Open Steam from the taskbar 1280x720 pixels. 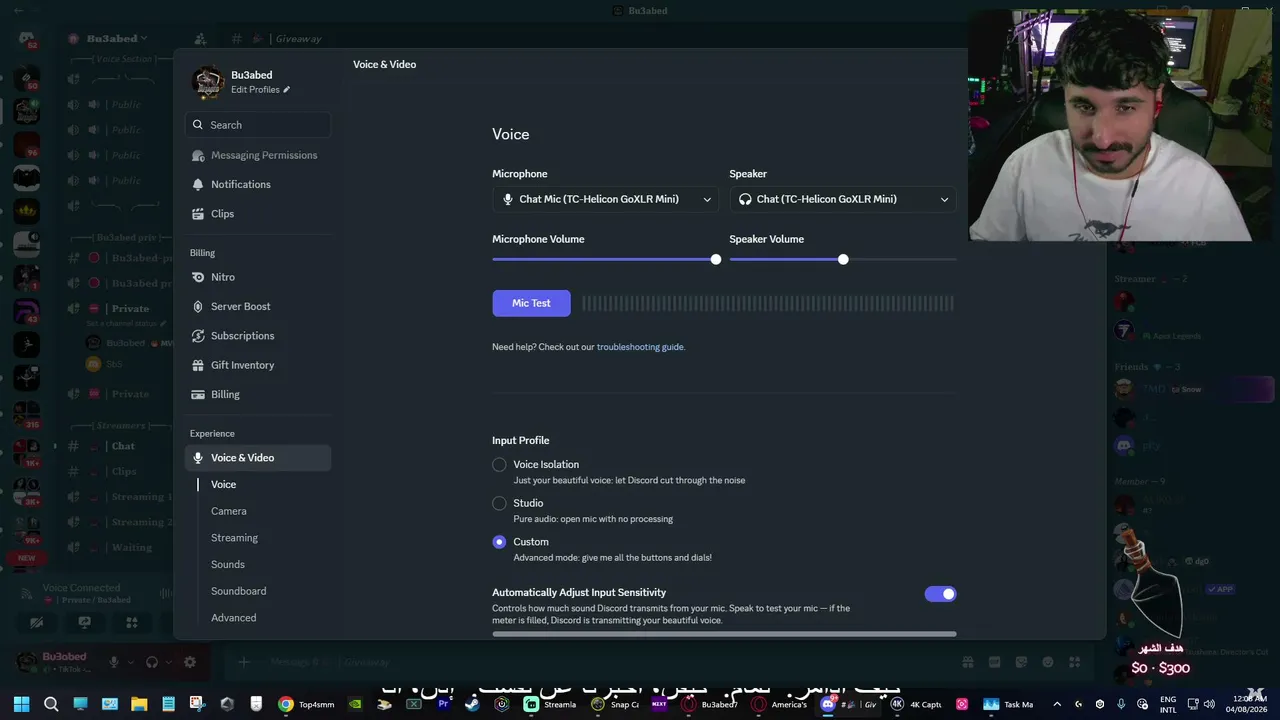click(472, 704)
